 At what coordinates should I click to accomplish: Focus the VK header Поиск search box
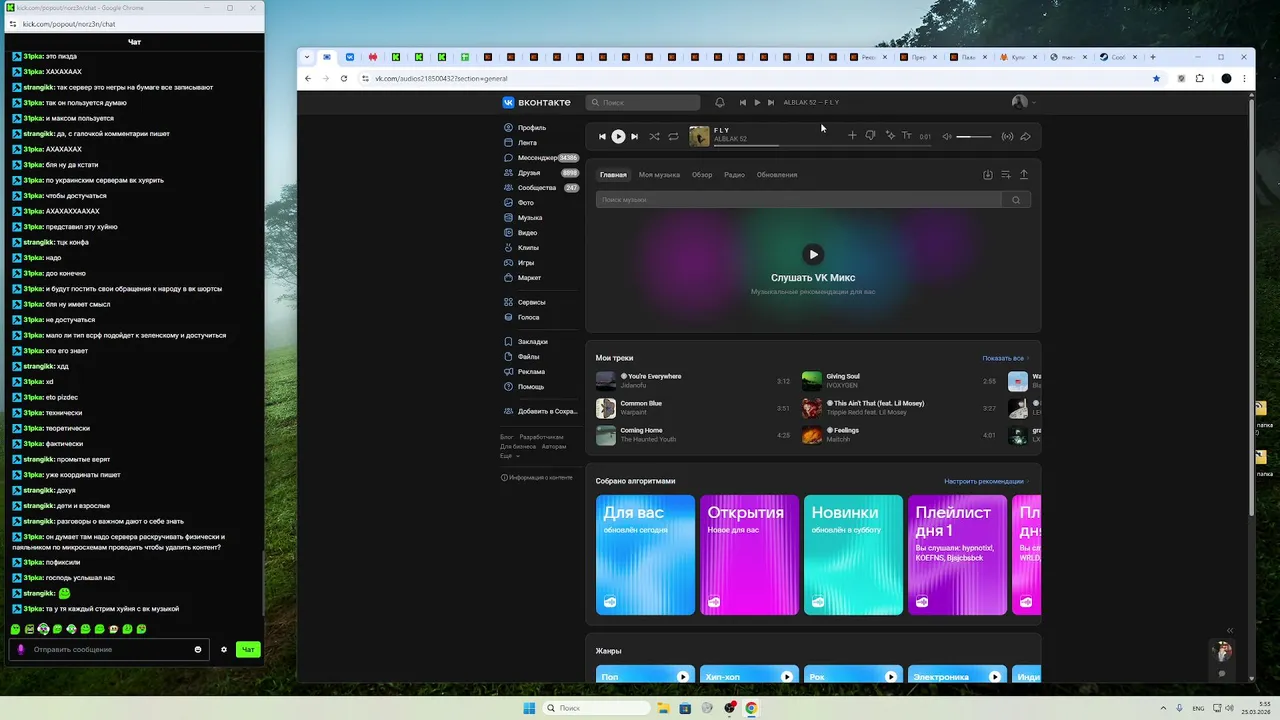643,102
